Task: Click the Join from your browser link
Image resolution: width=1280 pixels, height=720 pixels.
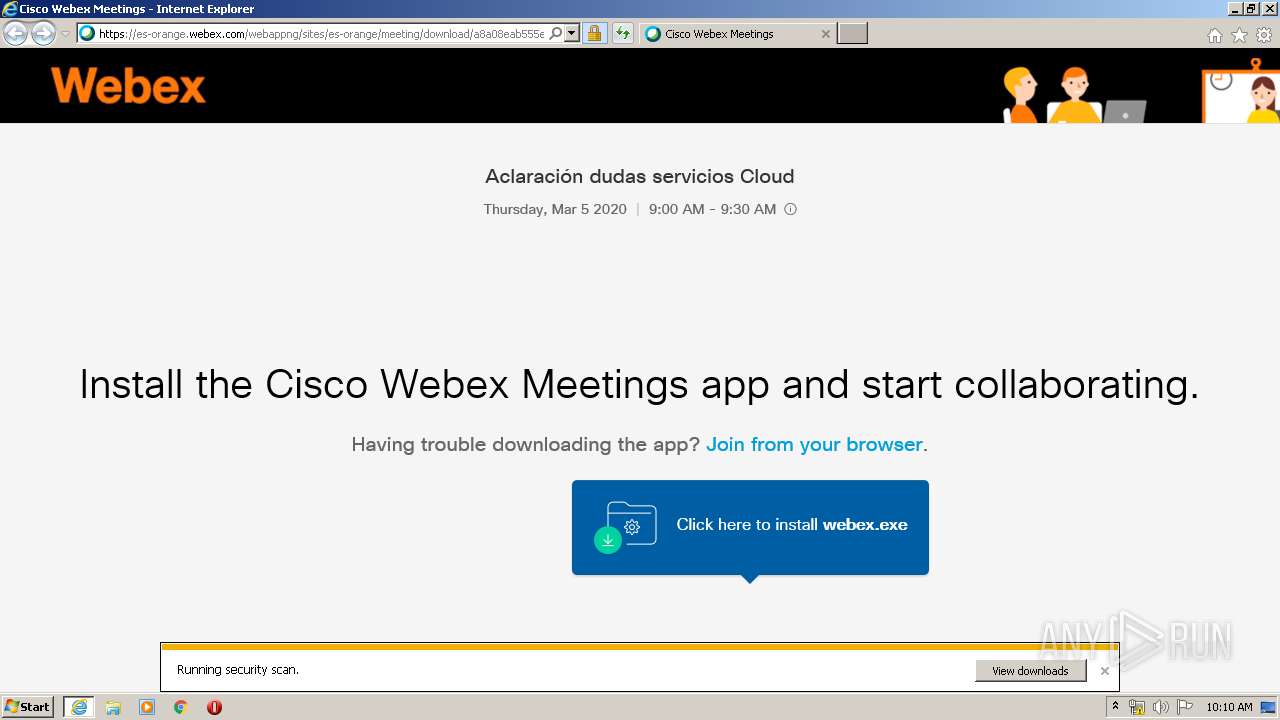Action: [814, 444]
